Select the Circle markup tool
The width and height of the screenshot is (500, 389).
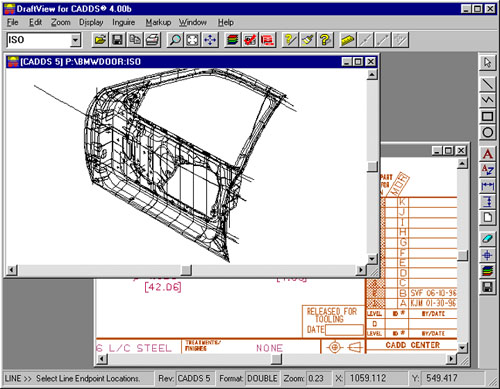(x=487, y=132)
